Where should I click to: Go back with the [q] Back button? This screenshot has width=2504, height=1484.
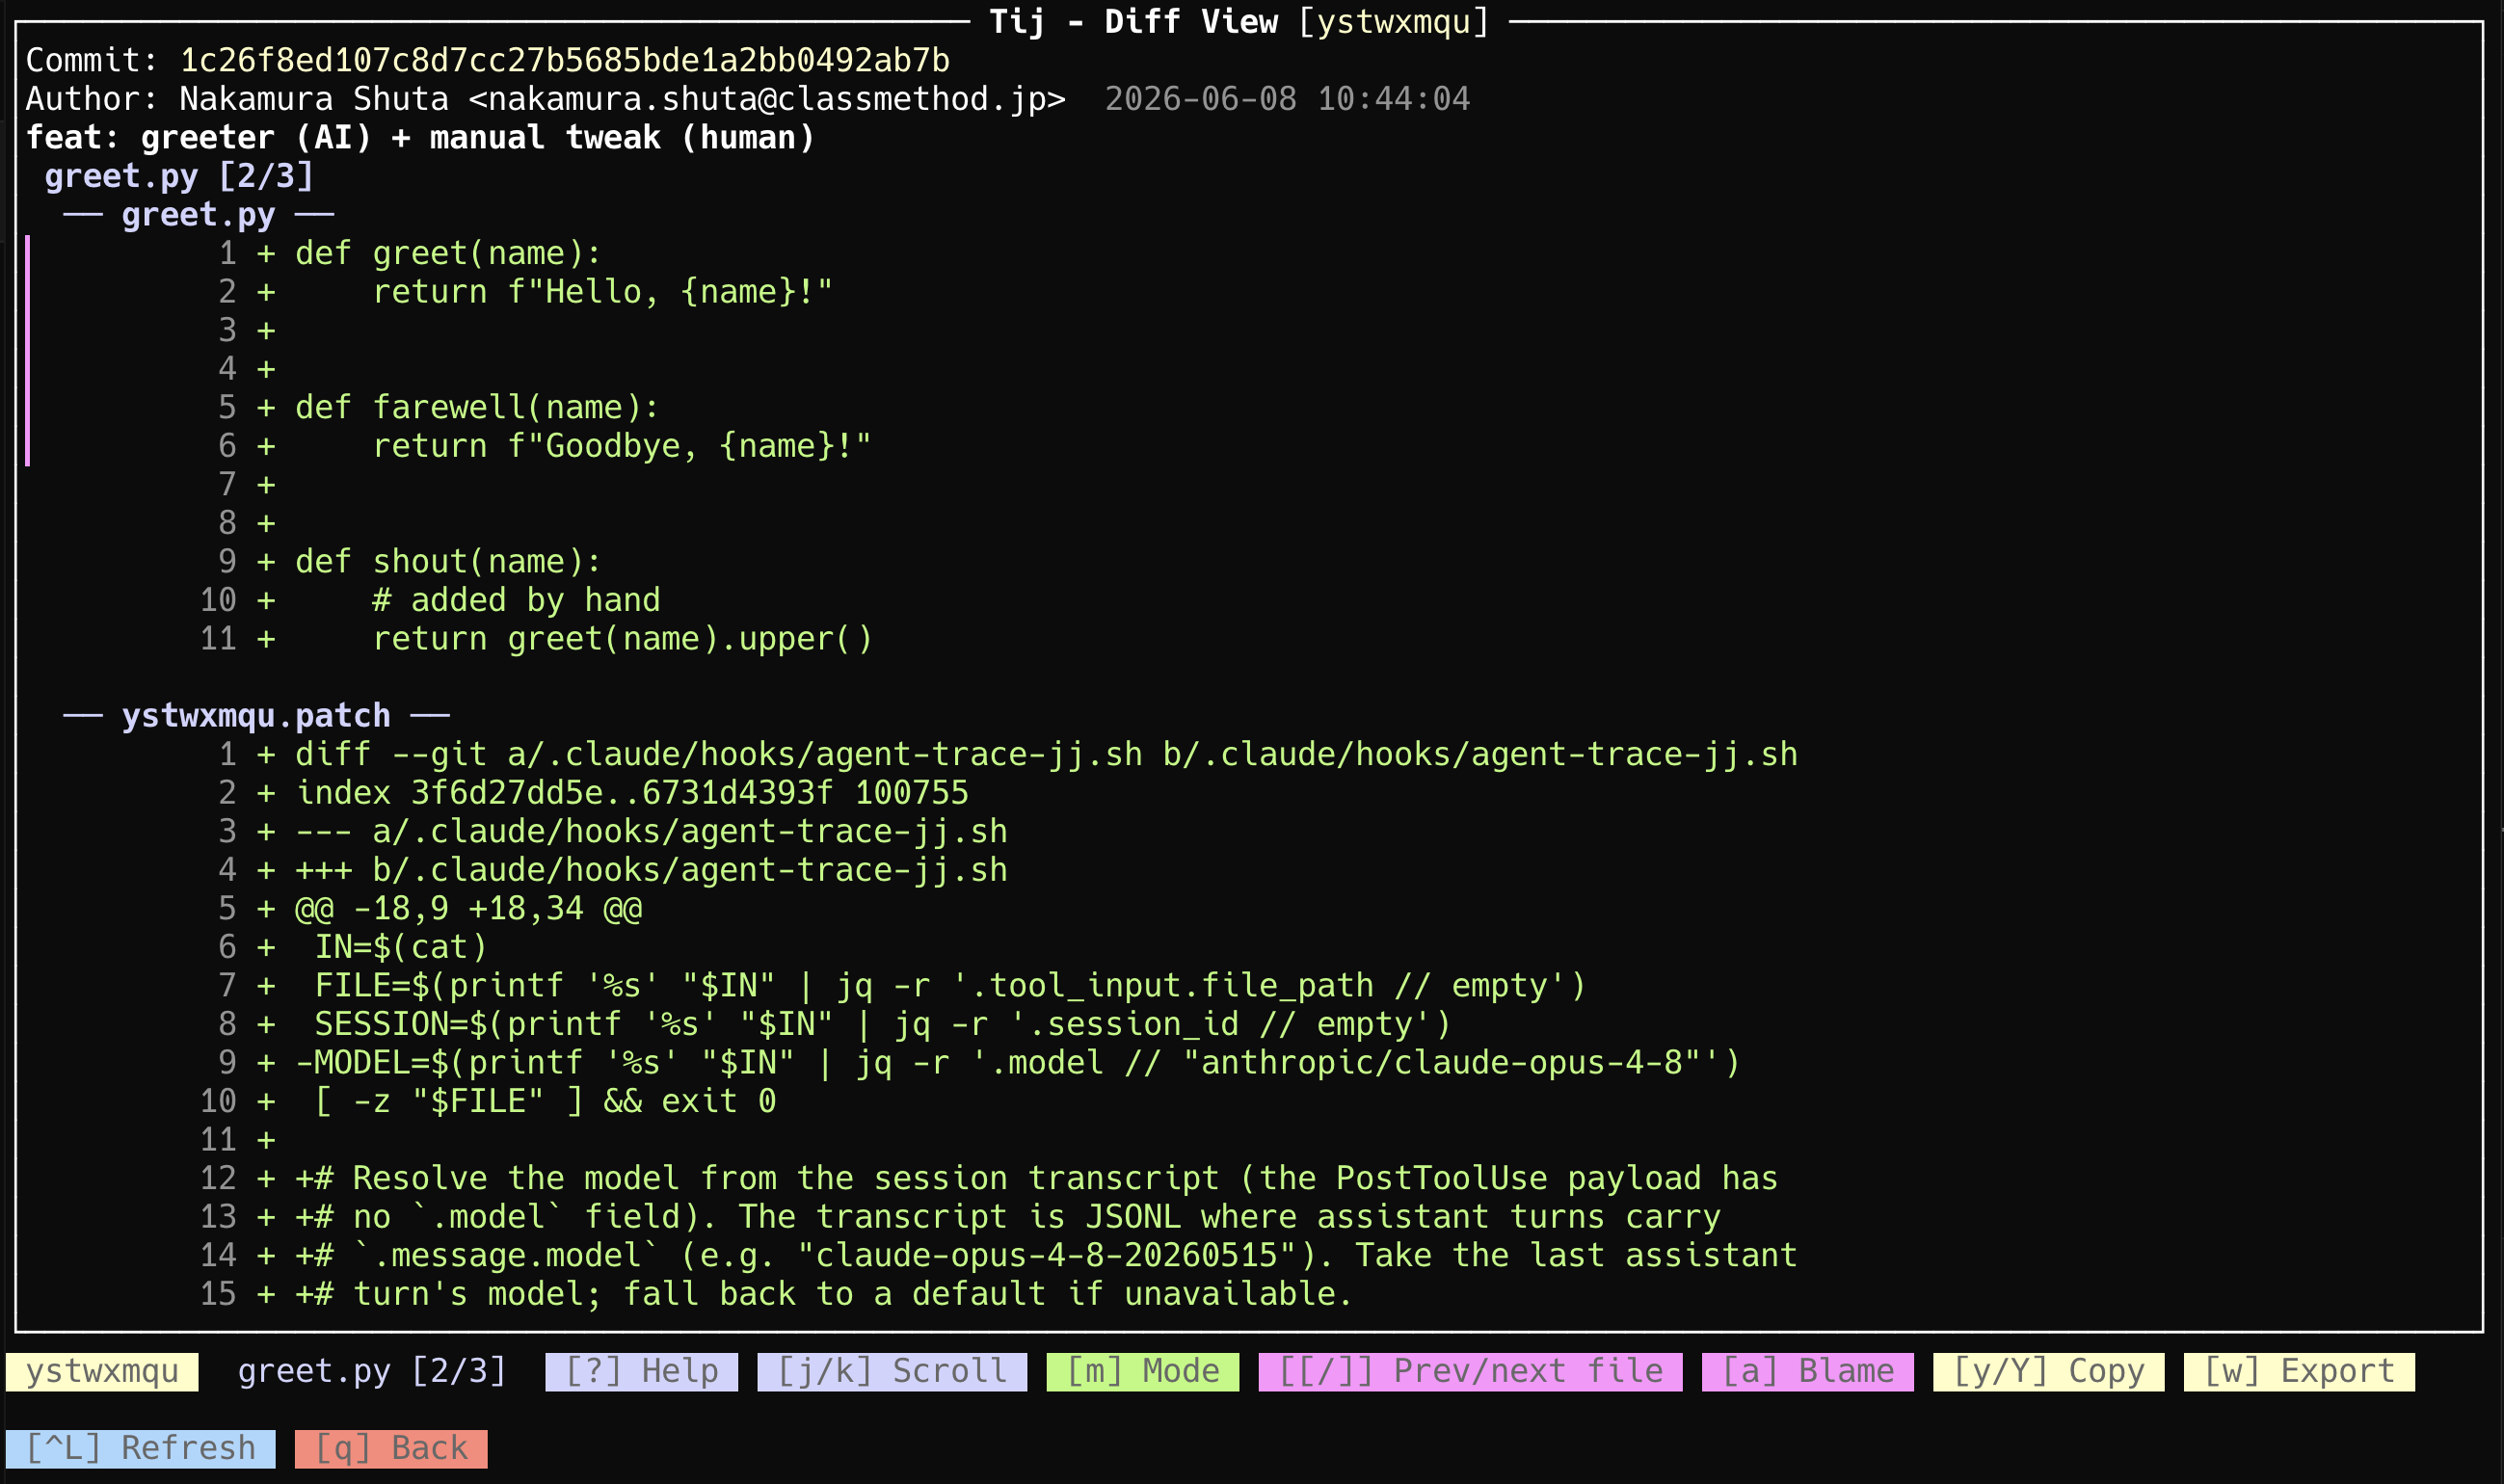pos(391,1448)
